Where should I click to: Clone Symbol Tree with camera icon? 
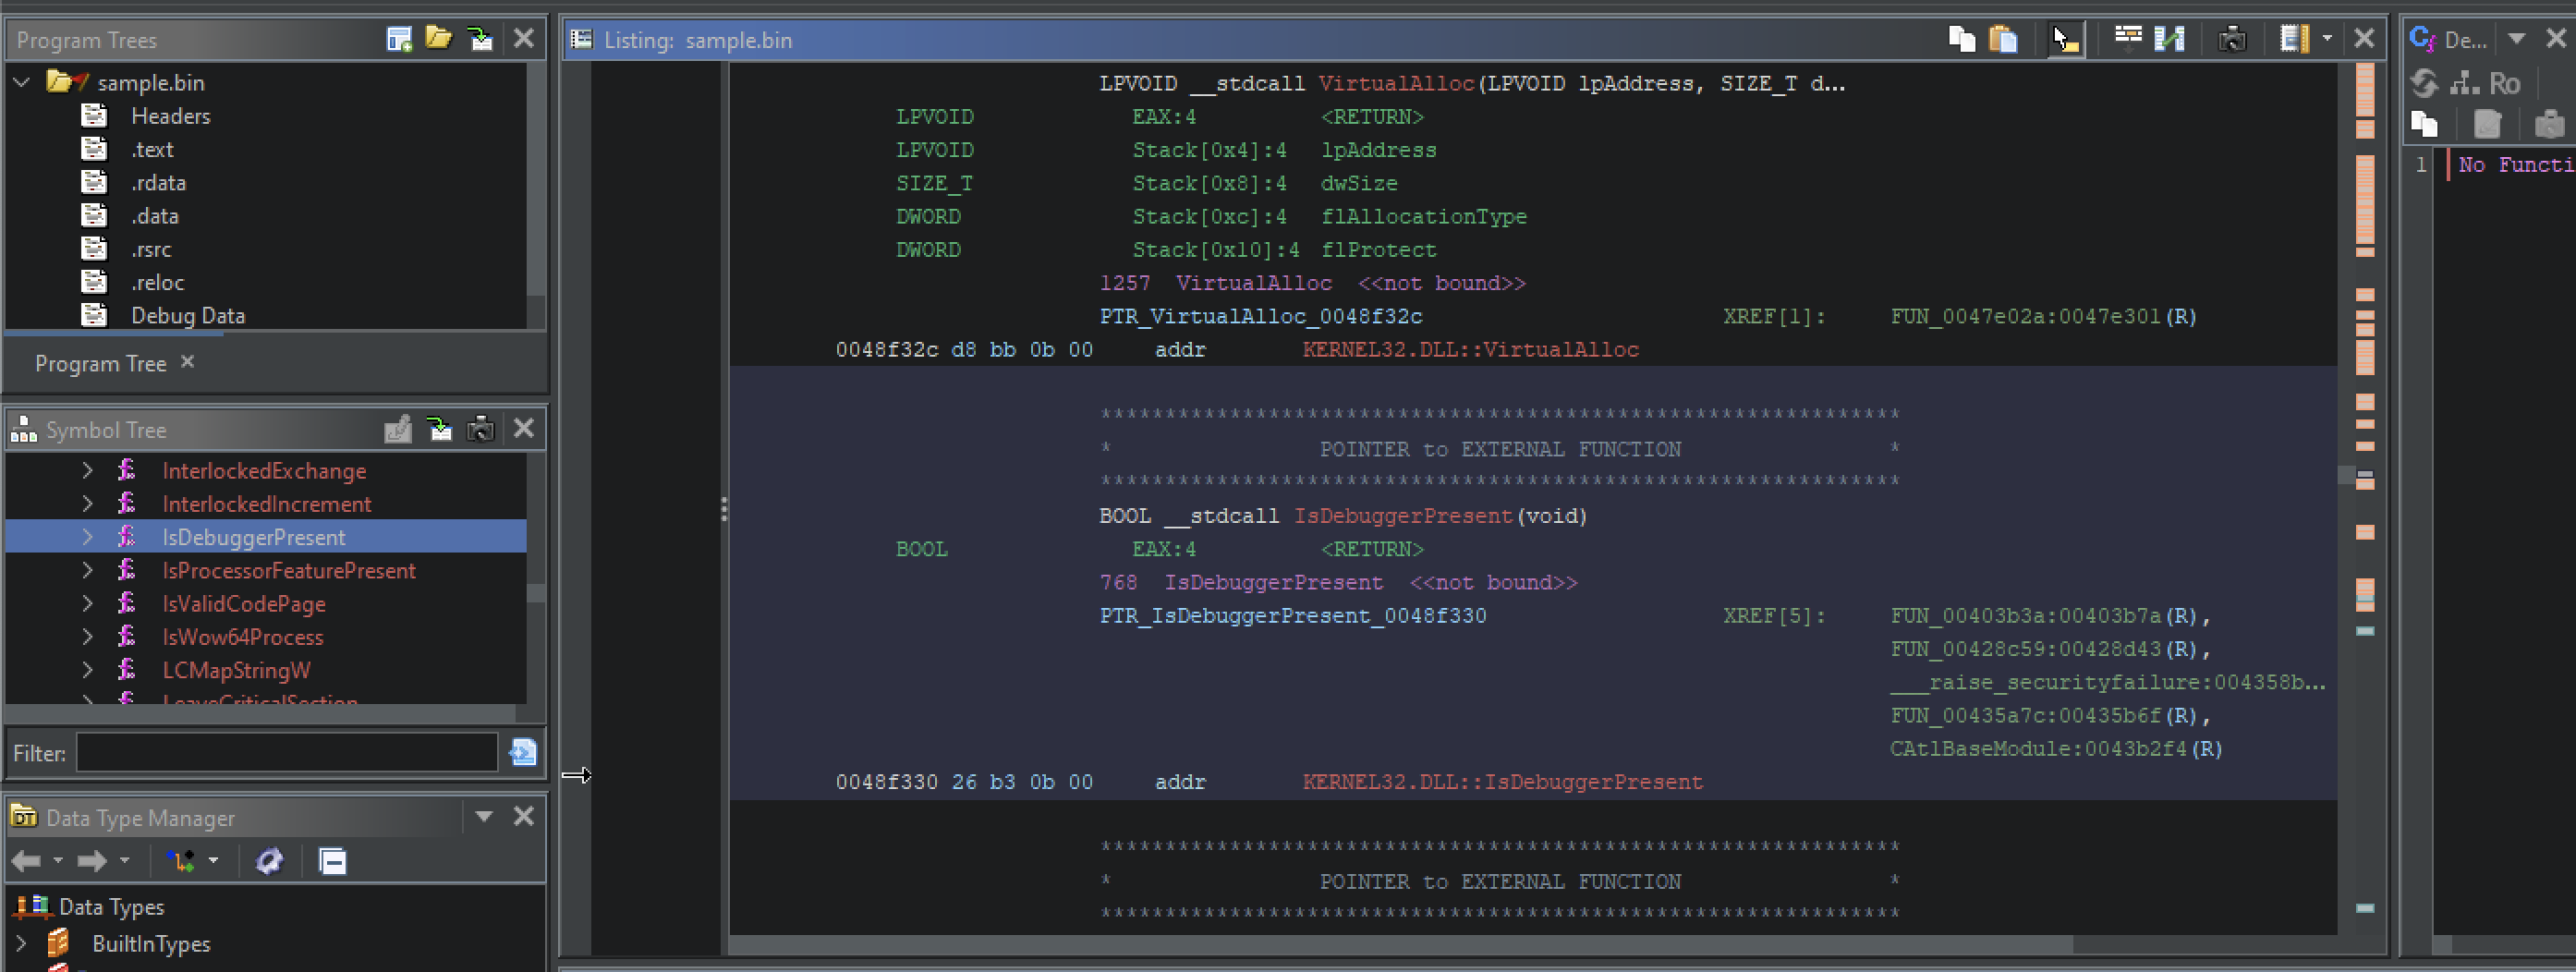tap(481, 429)
